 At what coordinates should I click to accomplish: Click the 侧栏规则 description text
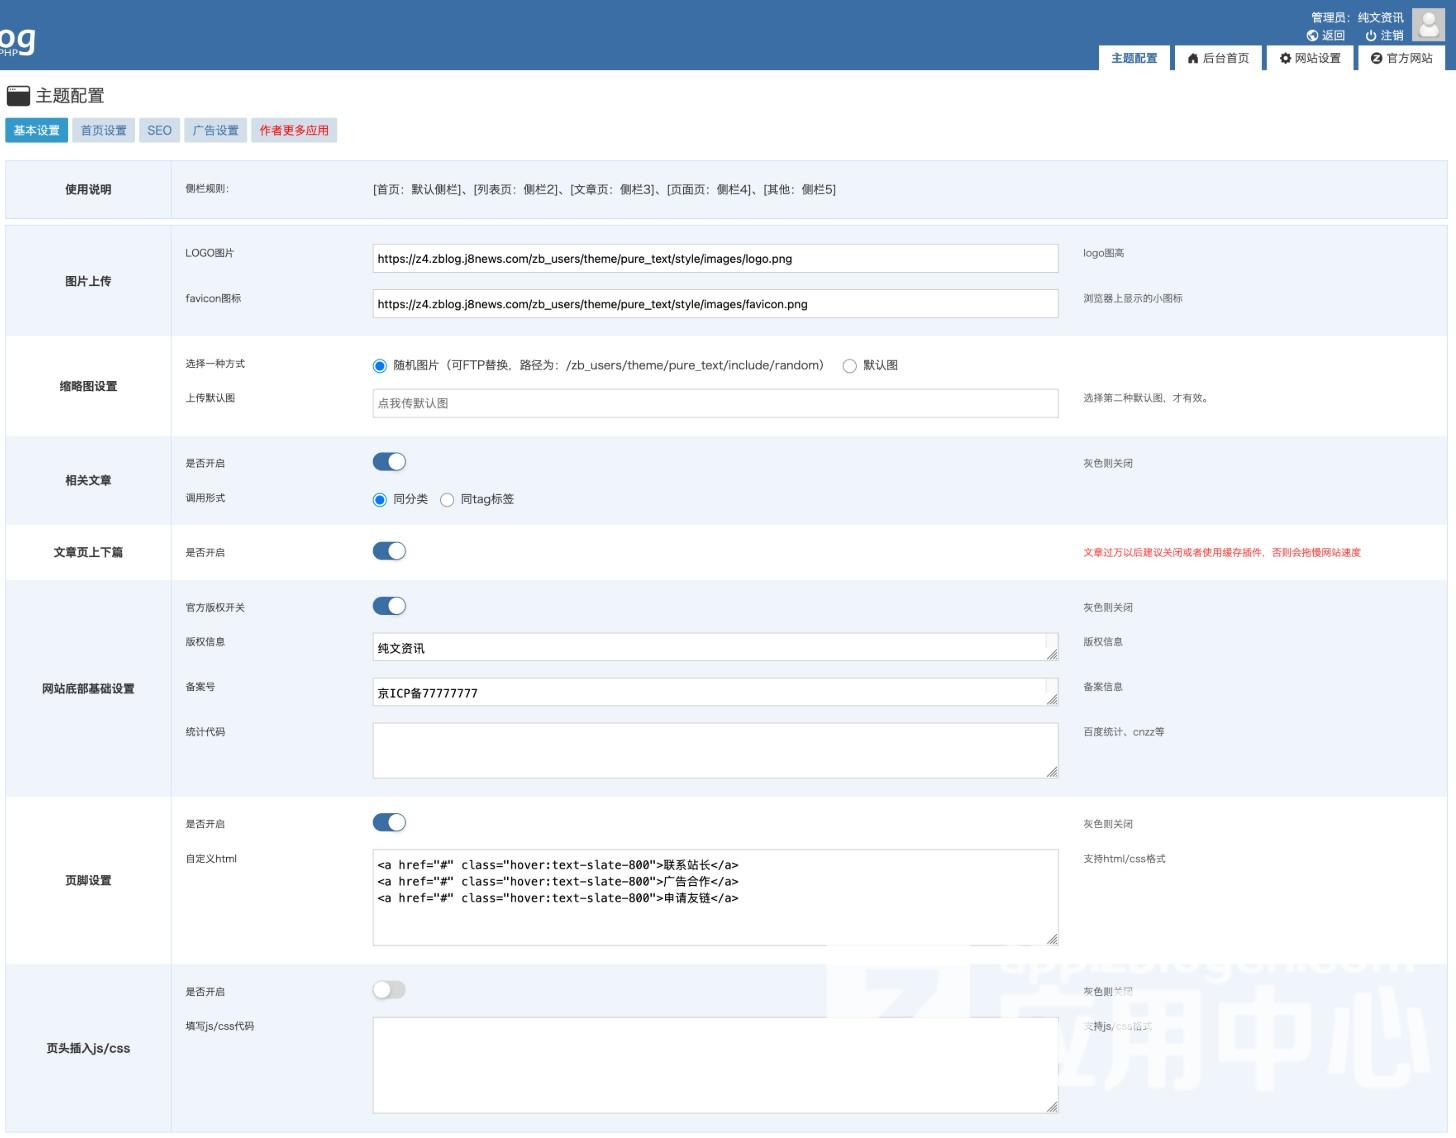(x=604, y=189)
